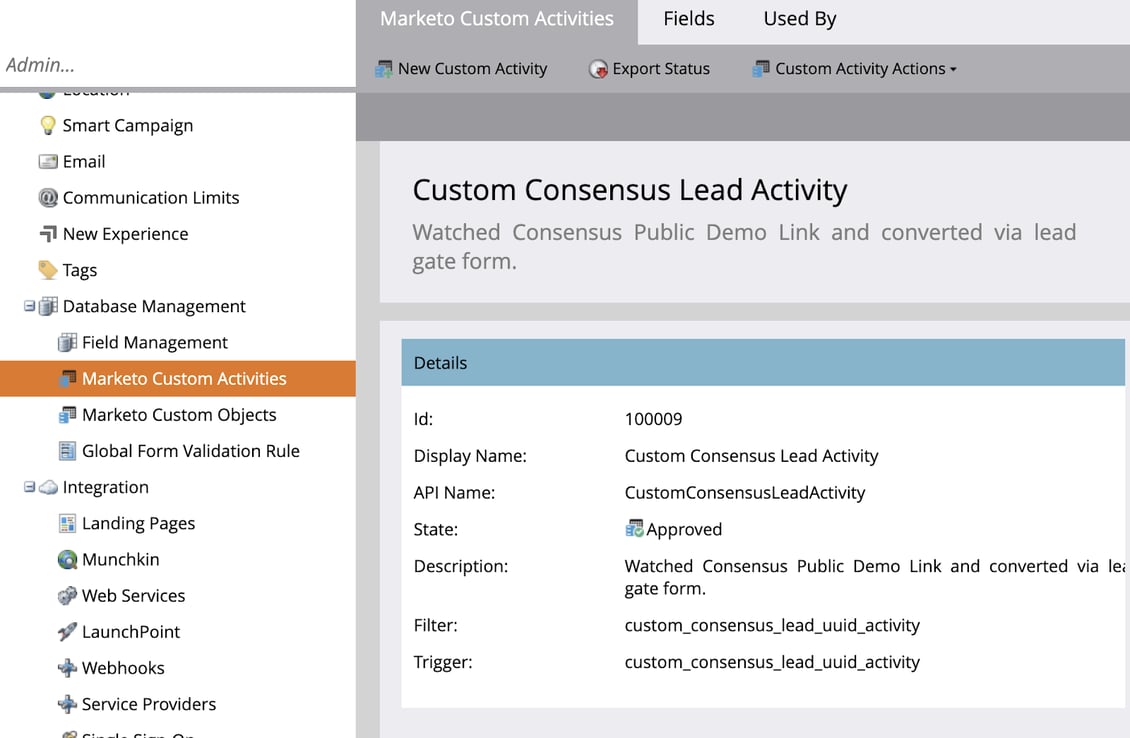
Task: Switch to the Used By tab
Action: click(x=798, y=18)
